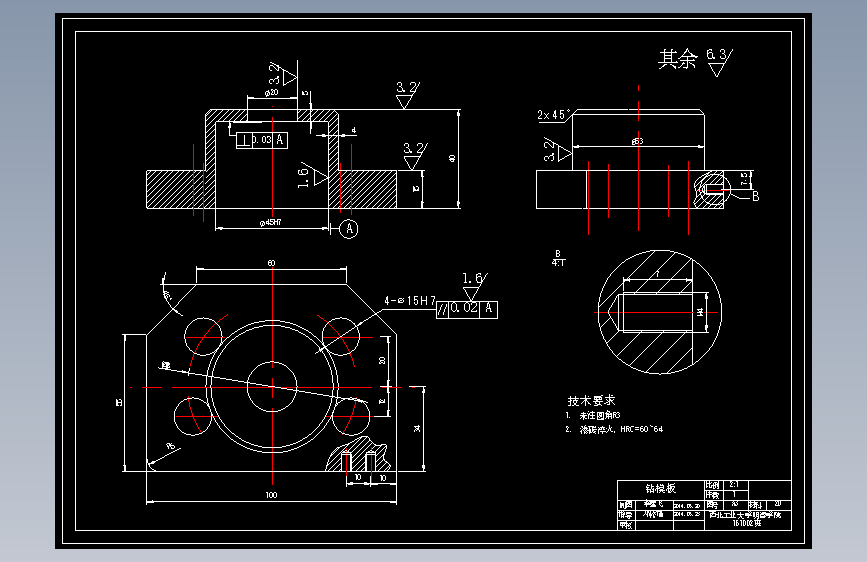
Task: Select the title "钻模板" in title block
Action: pos(661,488)
